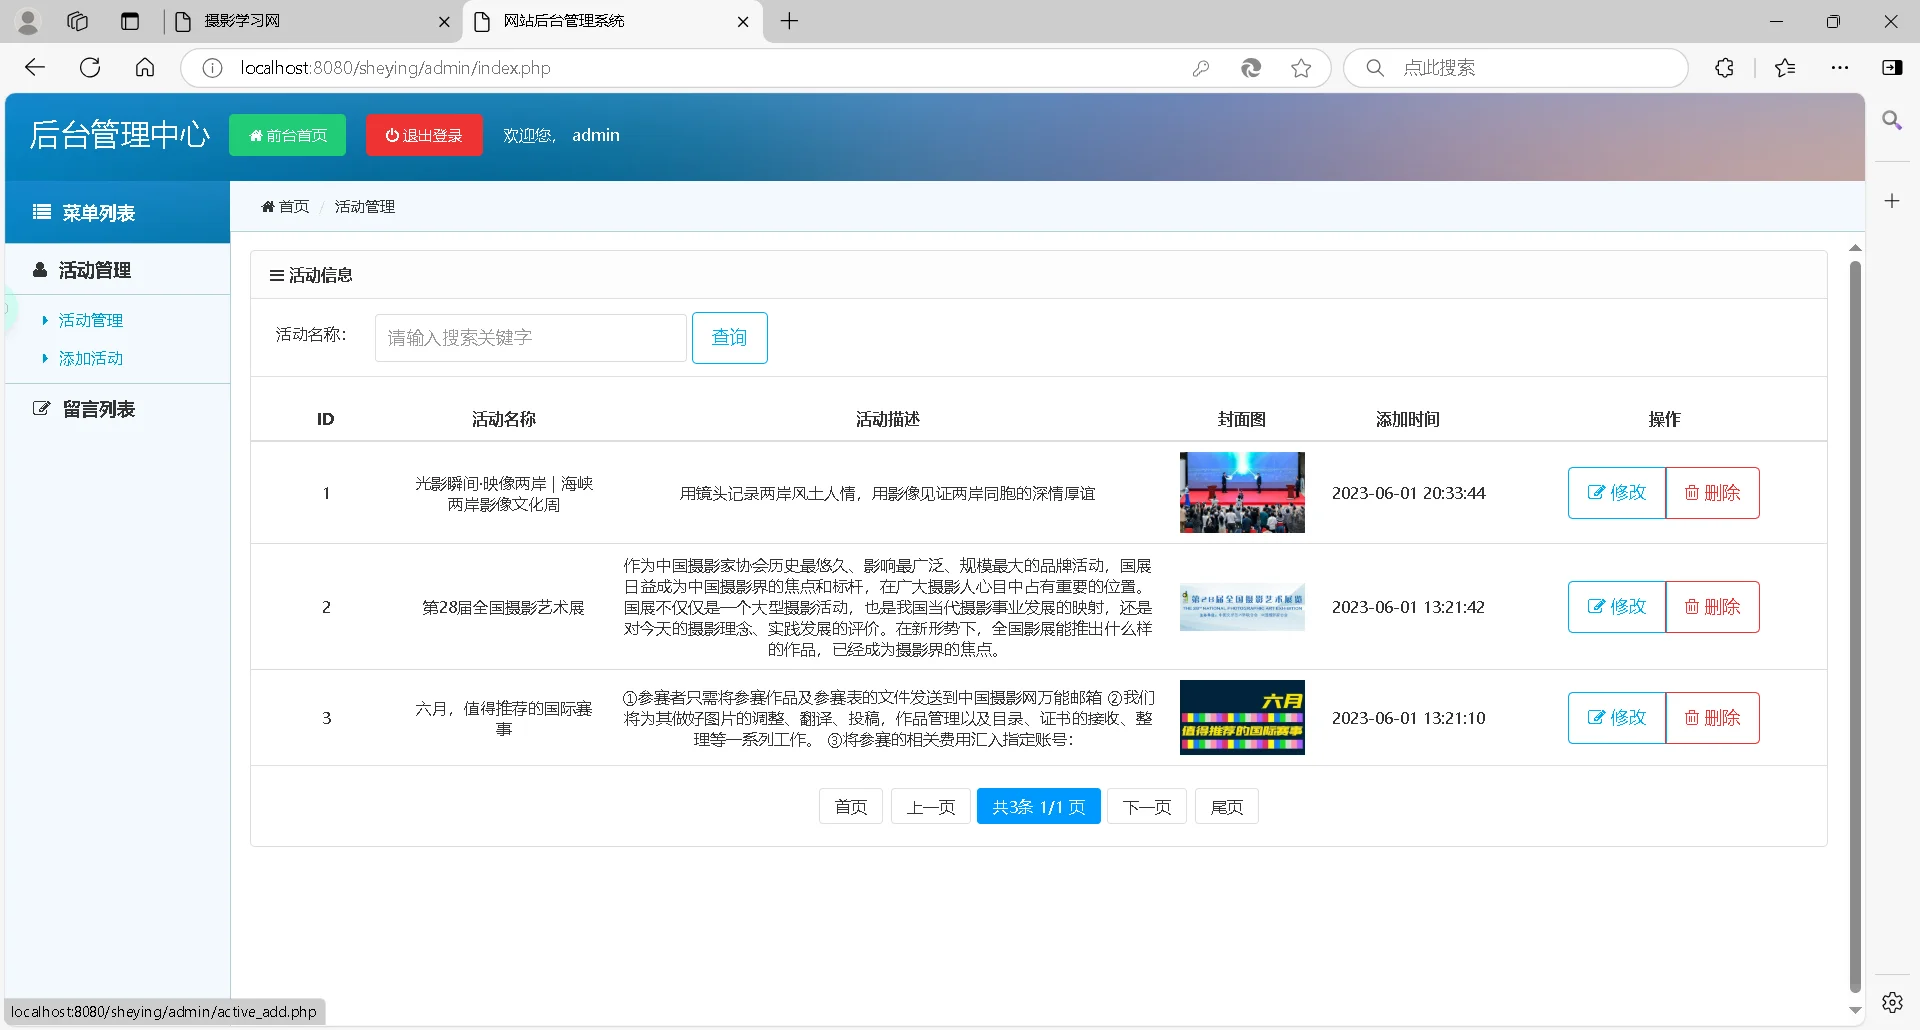This screenshot has width=1920, height=1030.
Task: Open the settings gear at bottom right
Action: pyautogui.click(x=1893, y=1001)
